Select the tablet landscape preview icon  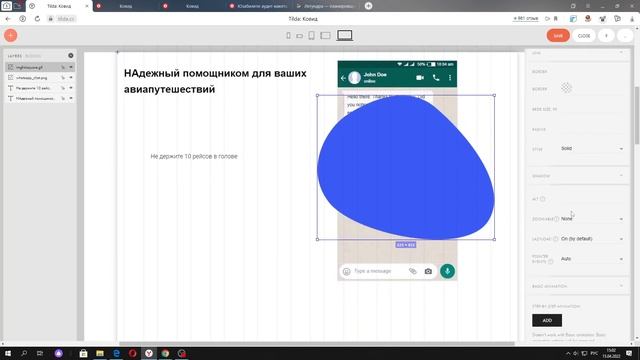click(x=325, y=36)
